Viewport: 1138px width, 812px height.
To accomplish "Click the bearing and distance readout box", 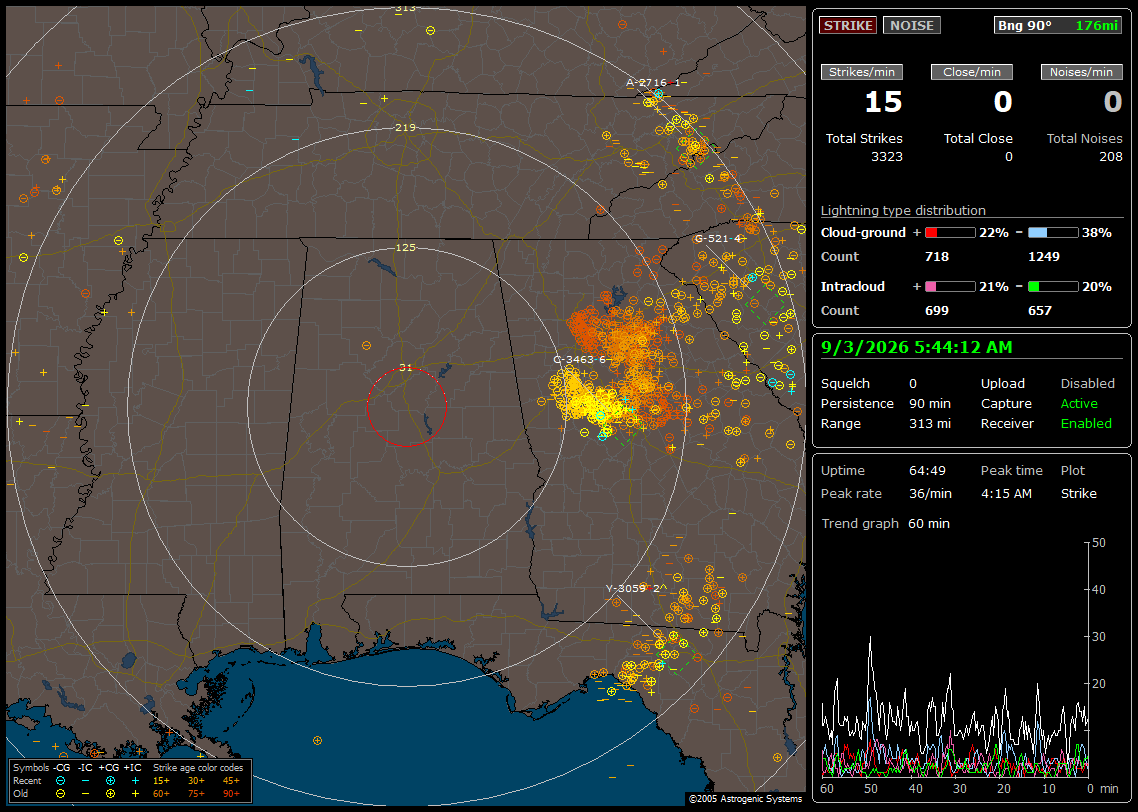I will pyautogui.click(x=1057, y=25).
